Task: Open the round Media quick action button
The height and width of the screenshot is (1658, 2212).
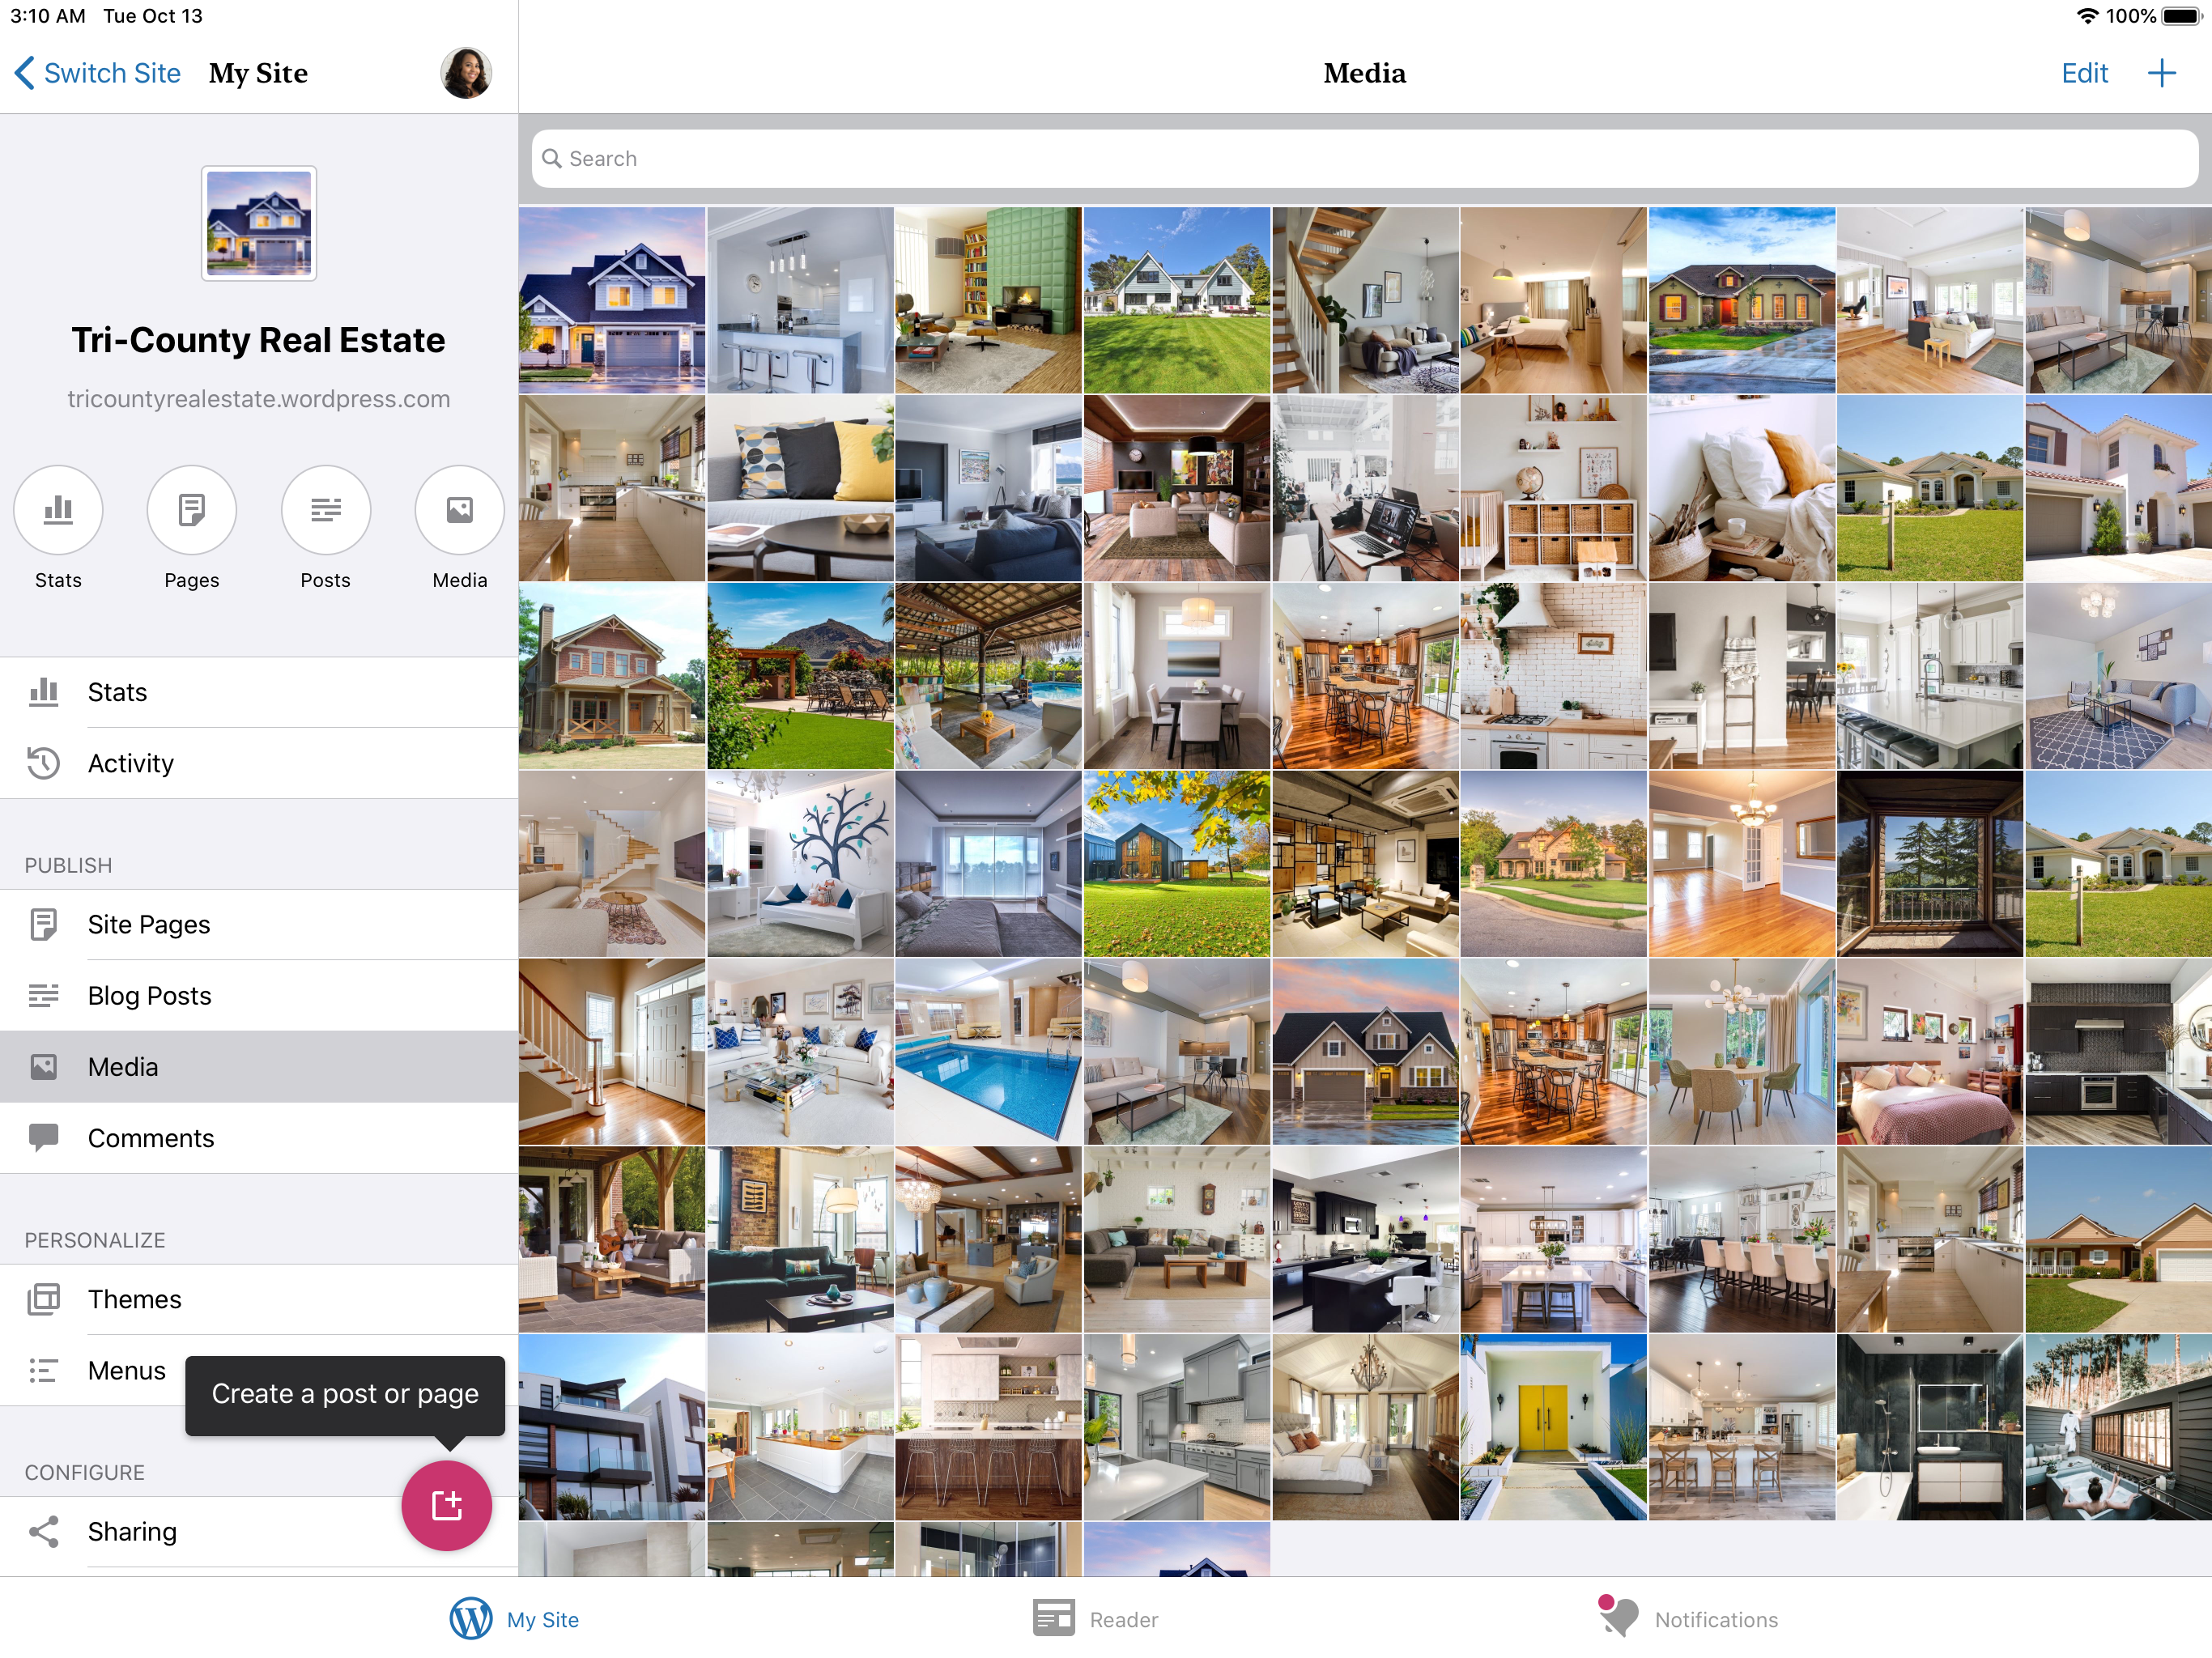Action: (460, 510)
